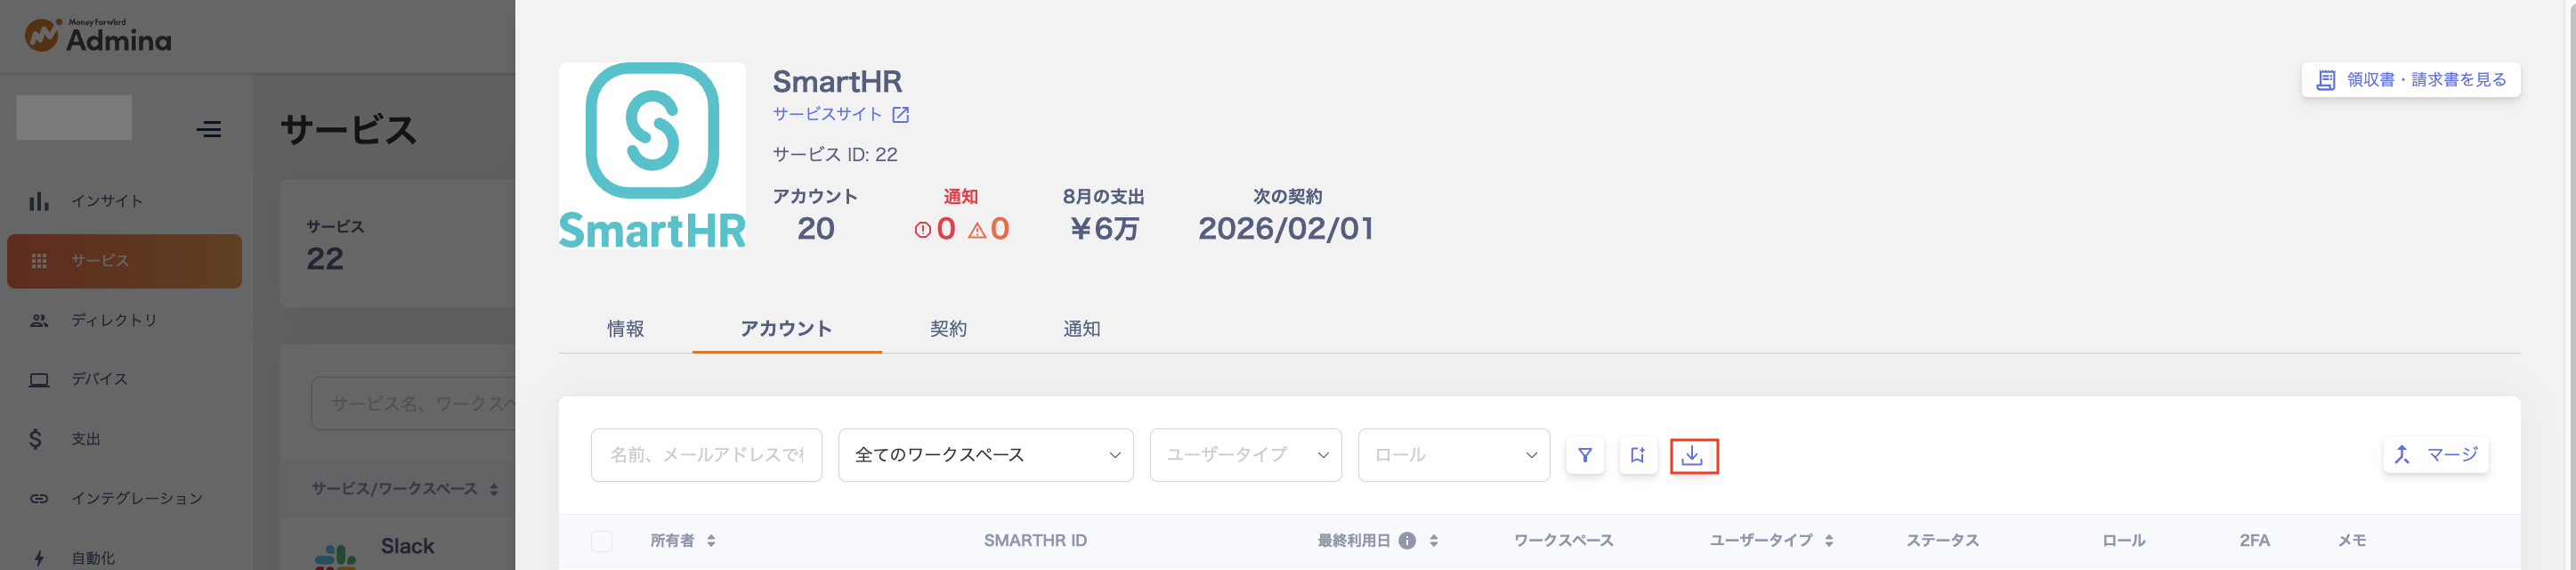
Task: Sort by ユーザータイプ column arrows
Action: tap(1829, 541)
